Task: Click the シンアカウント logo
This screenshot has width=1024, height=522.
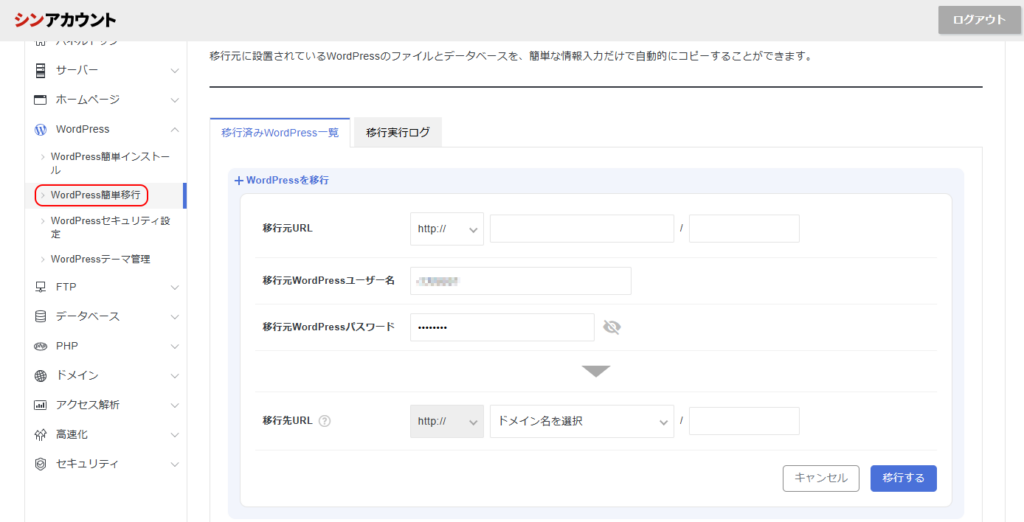Action: 65,20
